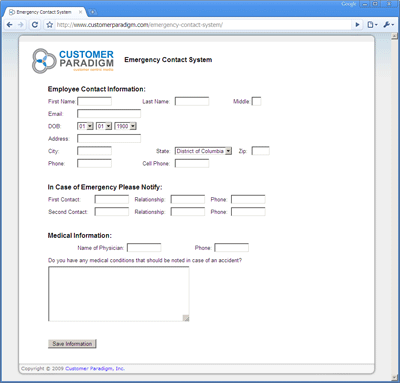Click the scrollbar down arrow
Image resolution: width=400 pixels, height=383 pixels.
(394, 377)
